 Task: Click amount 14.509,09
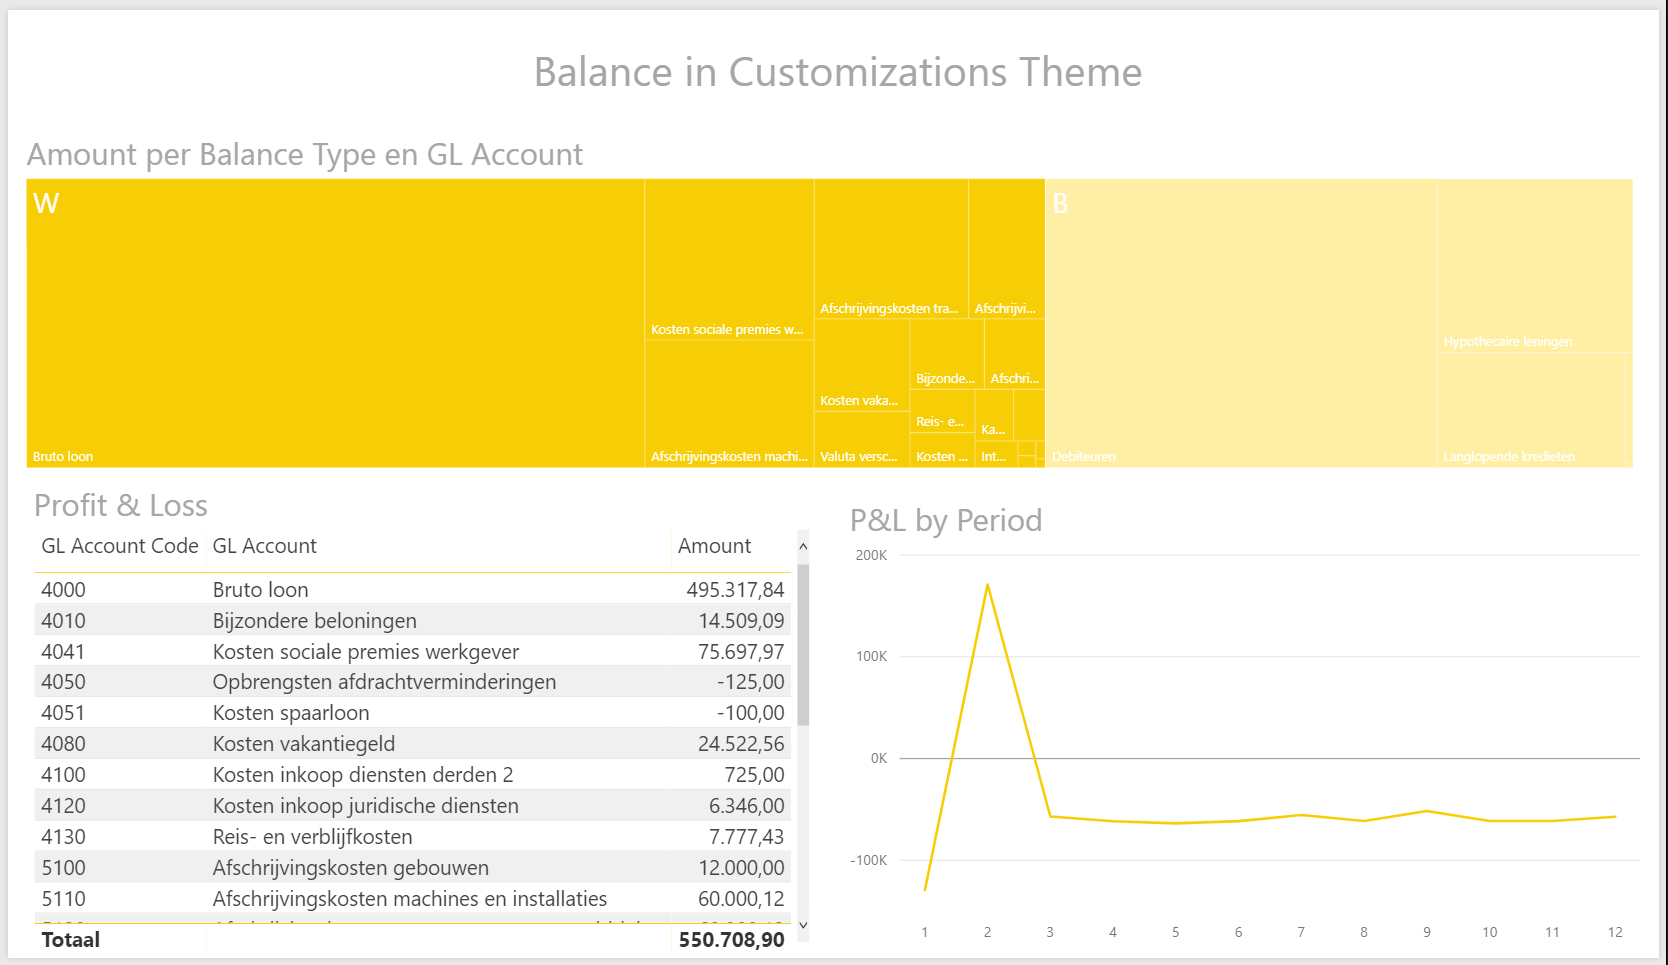(741, 621)
